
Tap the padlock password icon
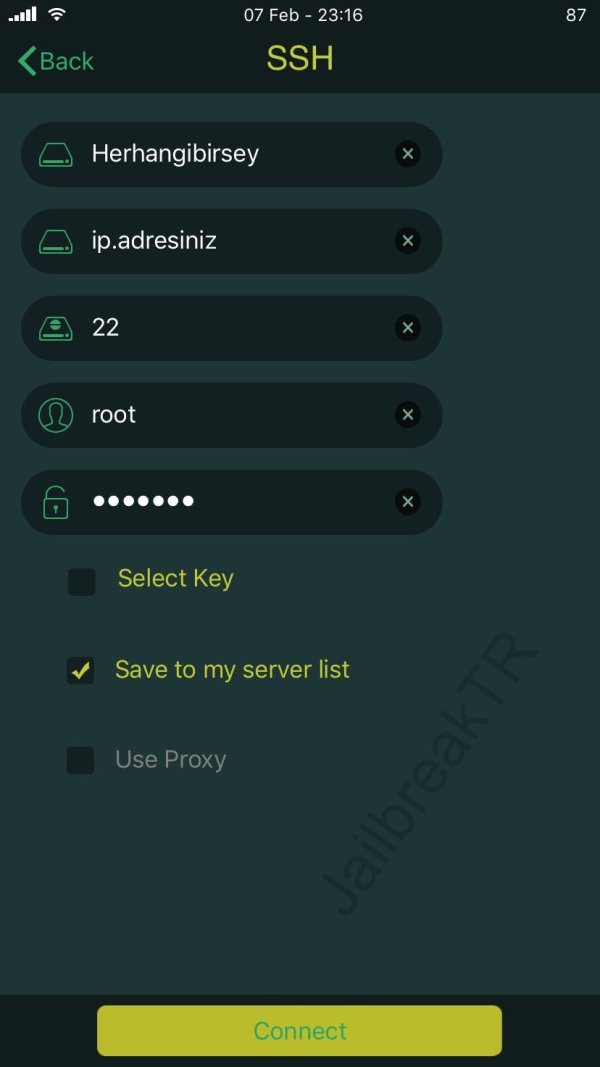pyautogui.click(x=56, y=502)
